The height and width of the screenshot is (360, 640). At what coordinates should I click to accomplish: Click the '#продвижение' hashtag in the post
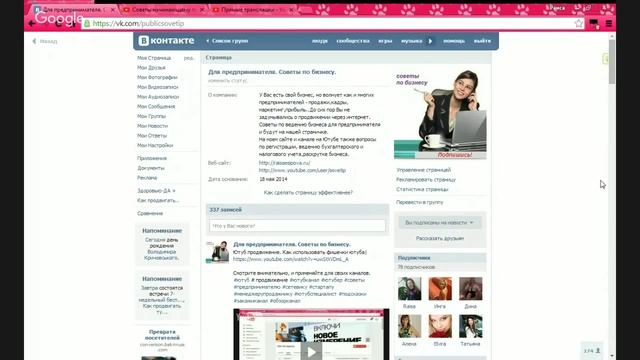269,280
